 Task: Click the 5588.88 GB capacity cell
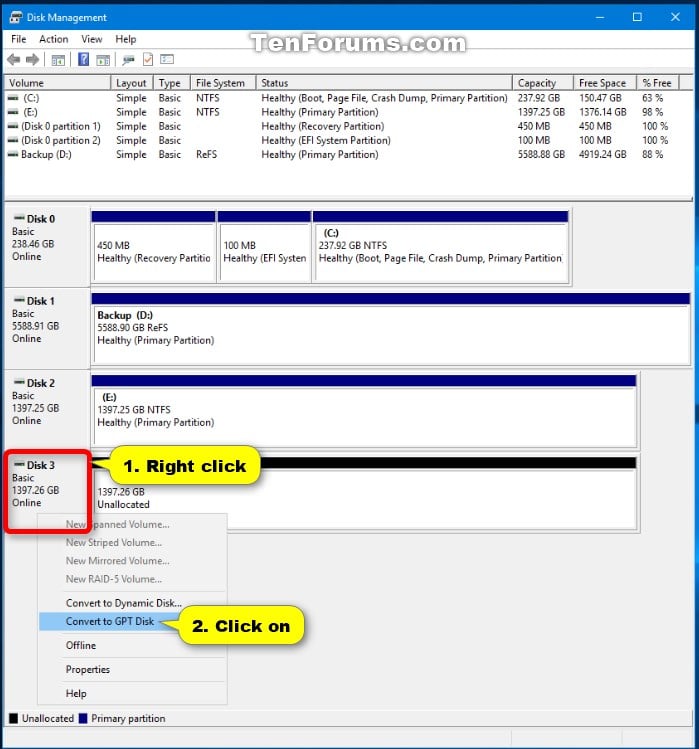pyautogui.click(x=541, y=155)
